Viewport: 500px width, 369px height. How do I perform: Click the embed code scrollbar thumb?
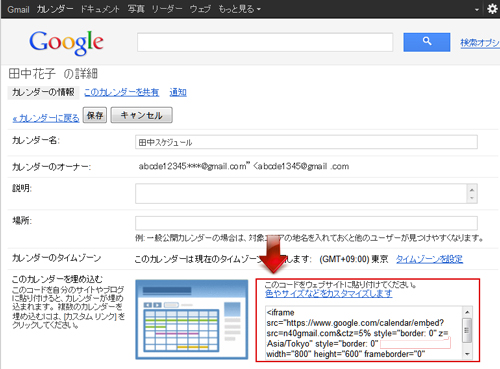tap(467, 330)
